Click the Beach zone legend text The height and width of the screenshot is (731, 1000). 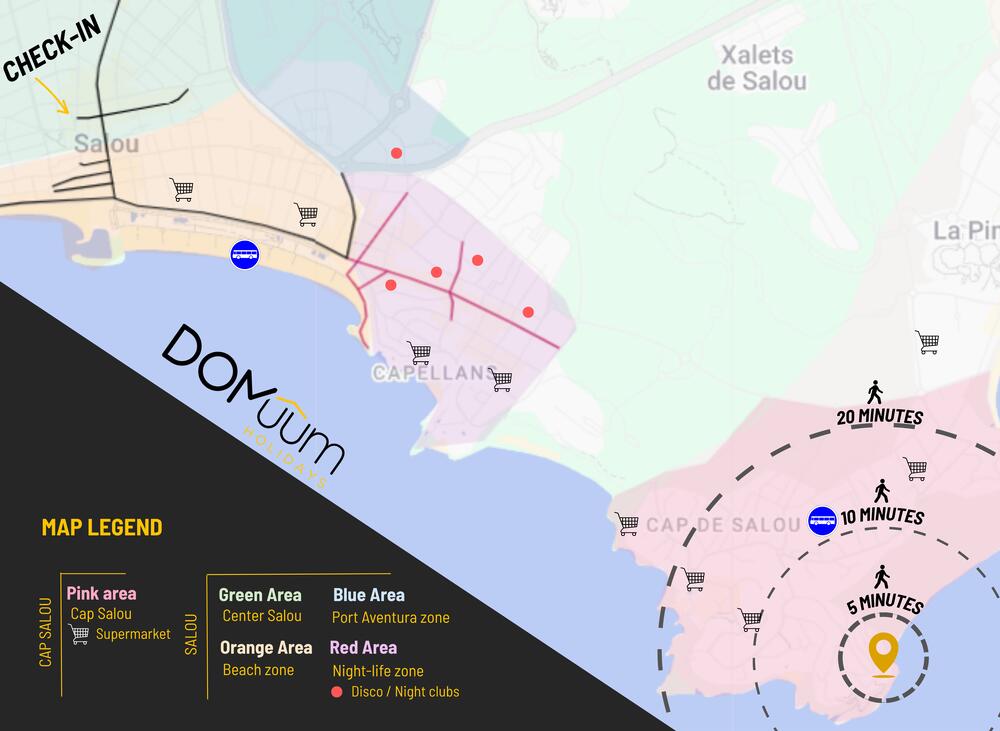coord(258,670)
